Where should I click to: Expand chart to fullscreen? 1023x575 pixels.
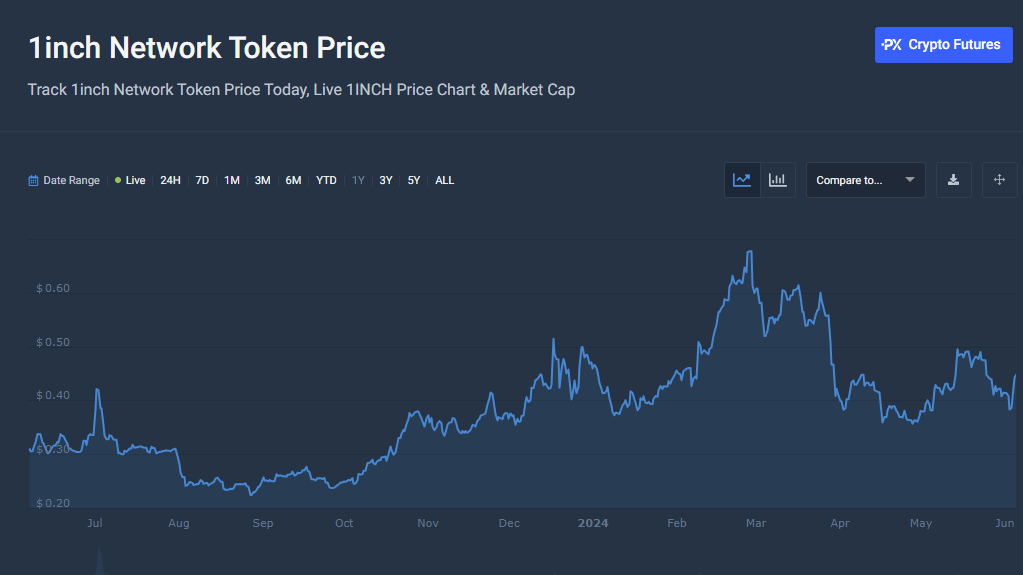pyautogui.click(x=999, y=180)
